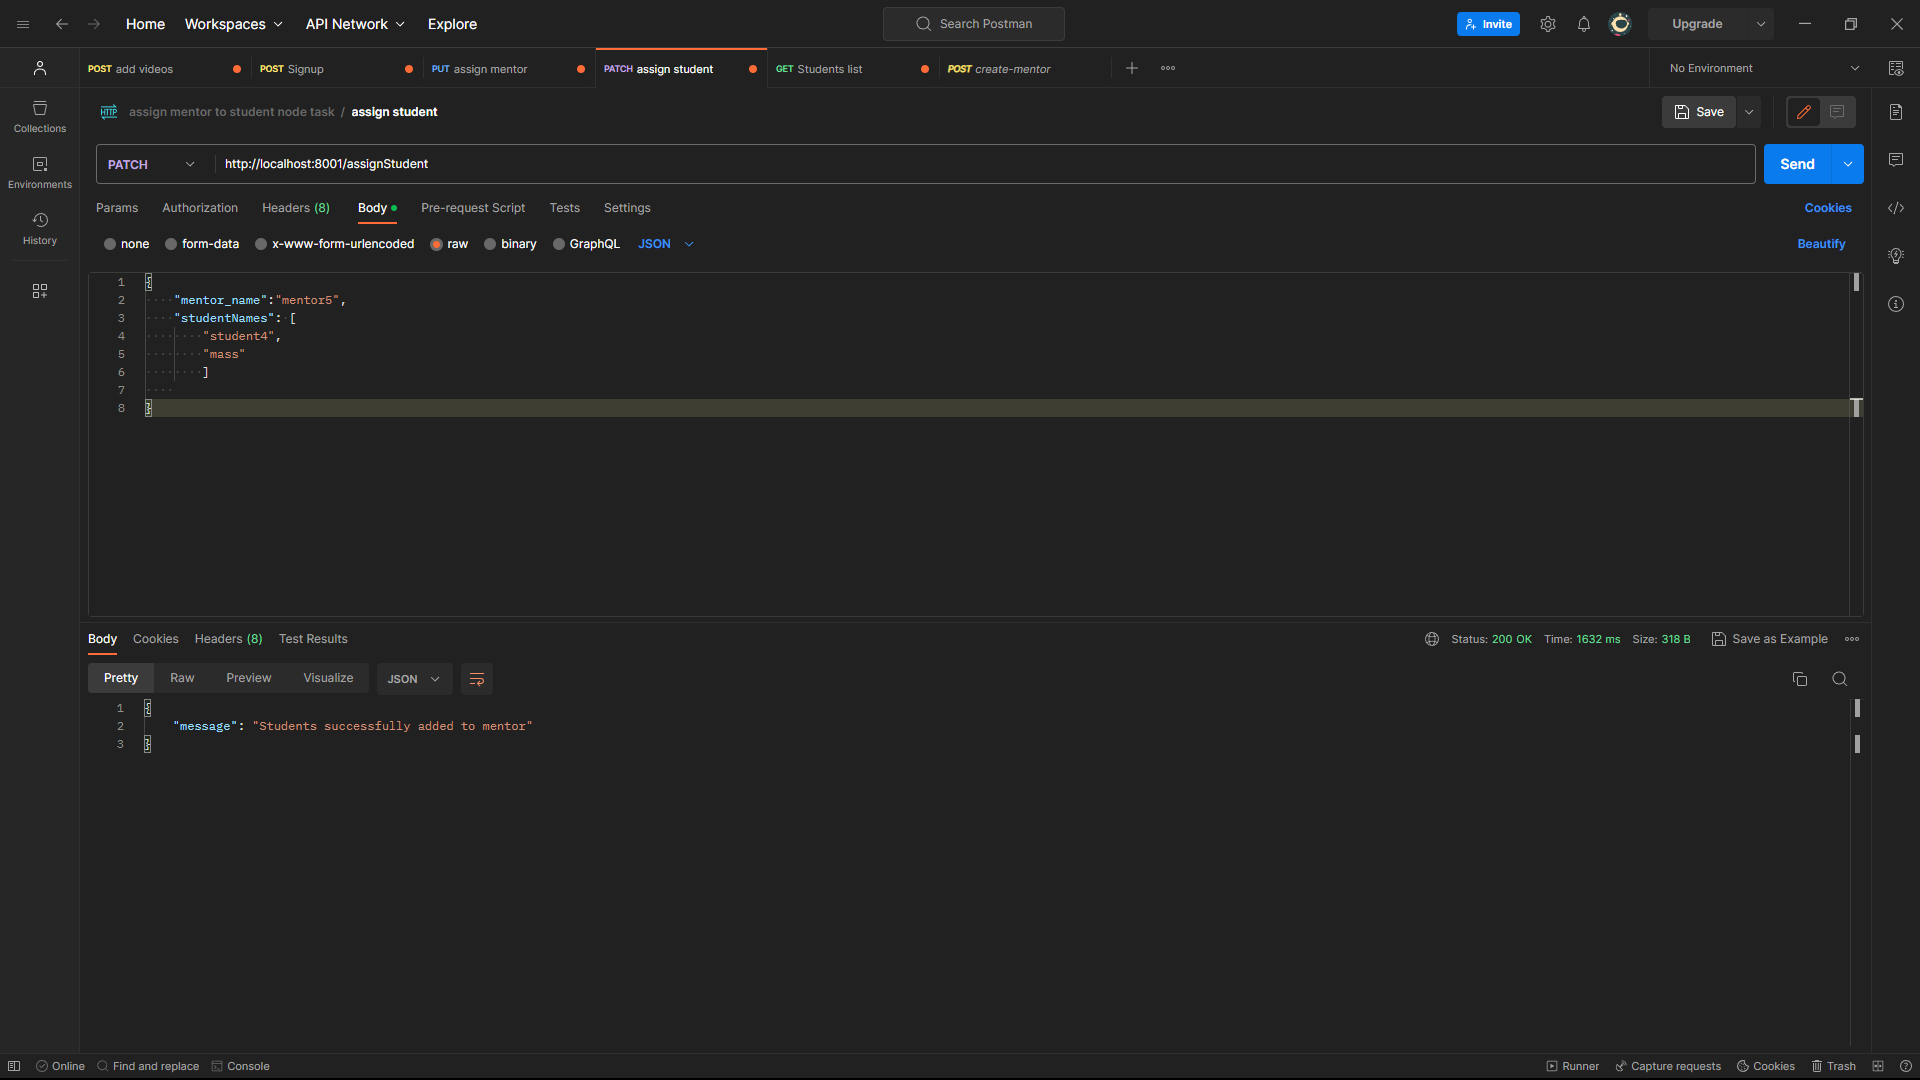Viewport: 1920px width, 1080px height.
Task: Select the raw body format radio button
Action: tap(437, 243)
